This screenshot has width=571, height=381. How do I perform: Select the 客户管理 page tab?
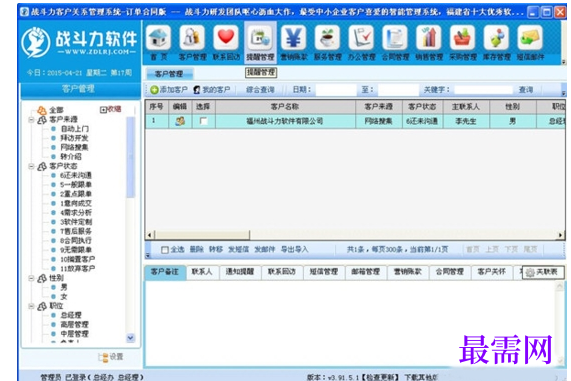(x=169, y=74)
